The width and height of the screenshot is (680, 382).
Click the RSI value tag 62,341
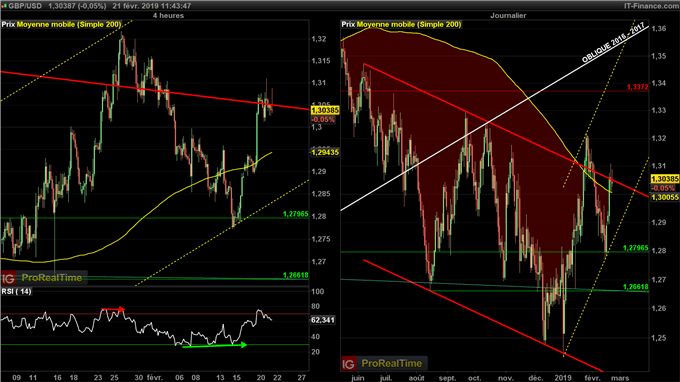323,320
